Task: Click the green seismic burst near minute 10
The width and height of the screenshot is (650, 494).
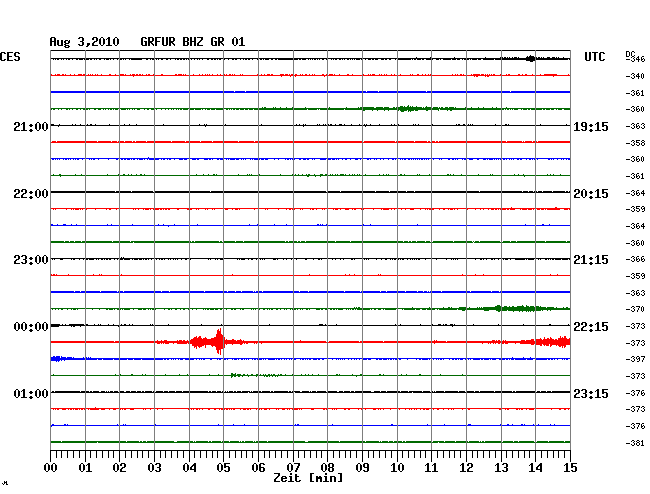Action: 408,109
